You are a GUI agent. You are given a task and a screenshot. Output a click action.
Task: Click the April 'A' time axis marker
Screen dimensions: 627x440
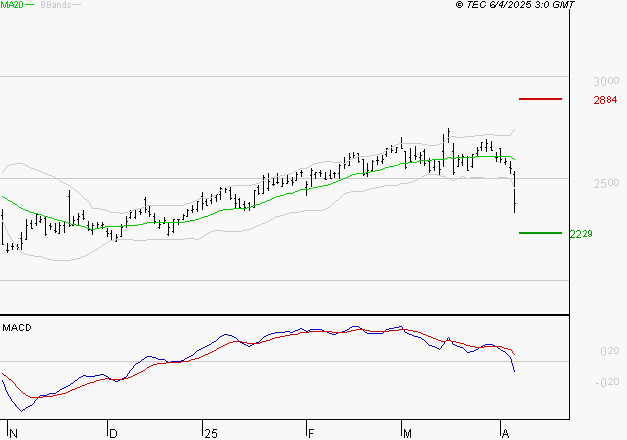coord(503,433)
